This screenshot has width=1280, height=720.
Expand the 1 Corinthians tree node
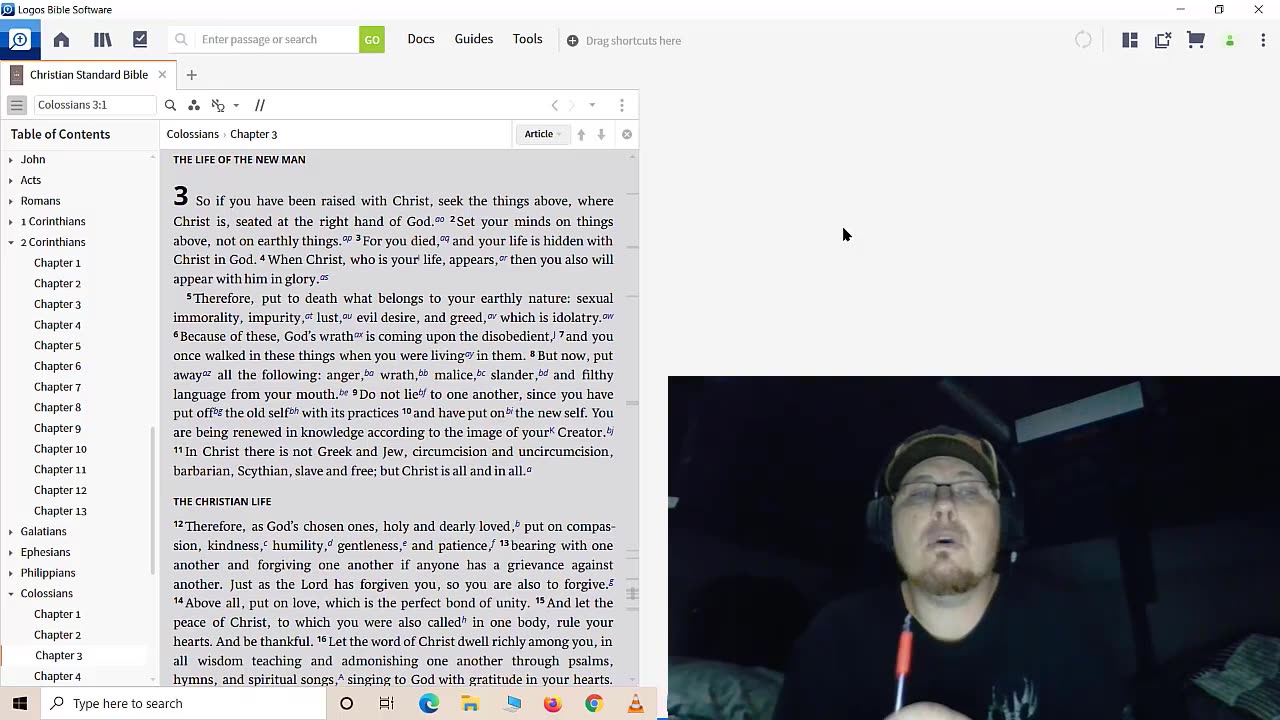coord(11,222)
